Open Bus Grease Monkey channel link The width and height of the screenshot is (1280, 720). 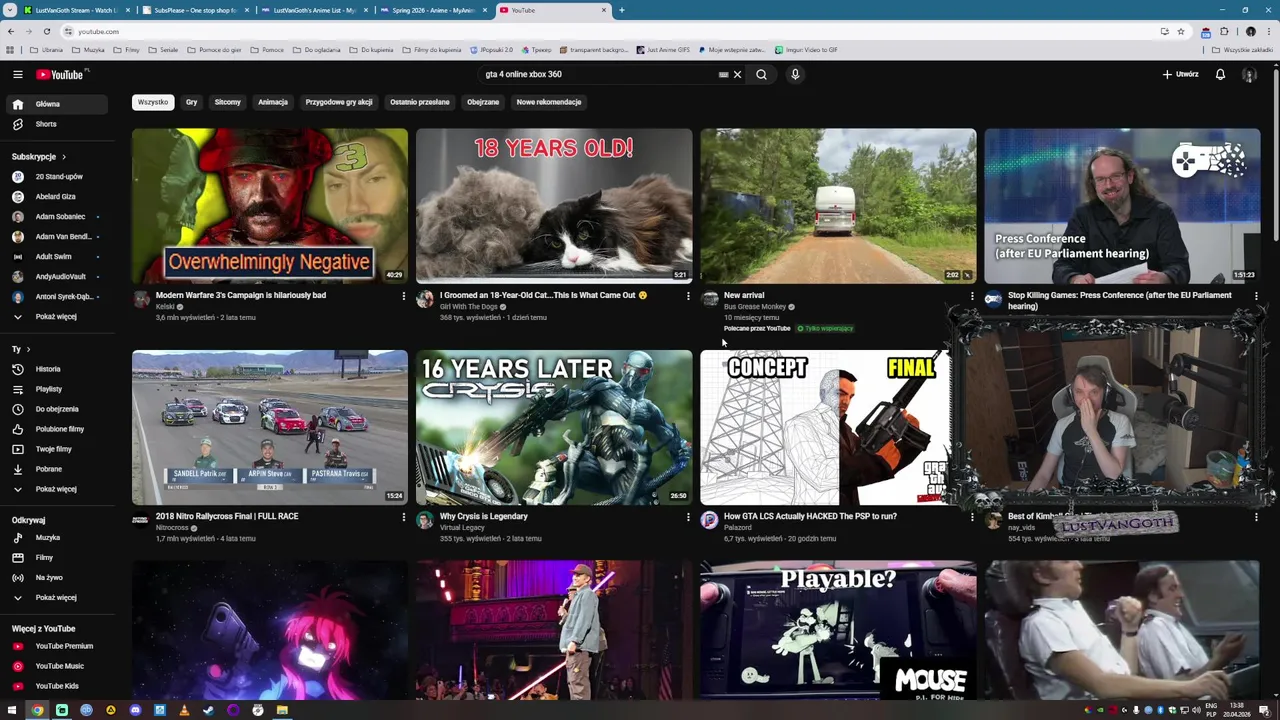coord(755,307)
